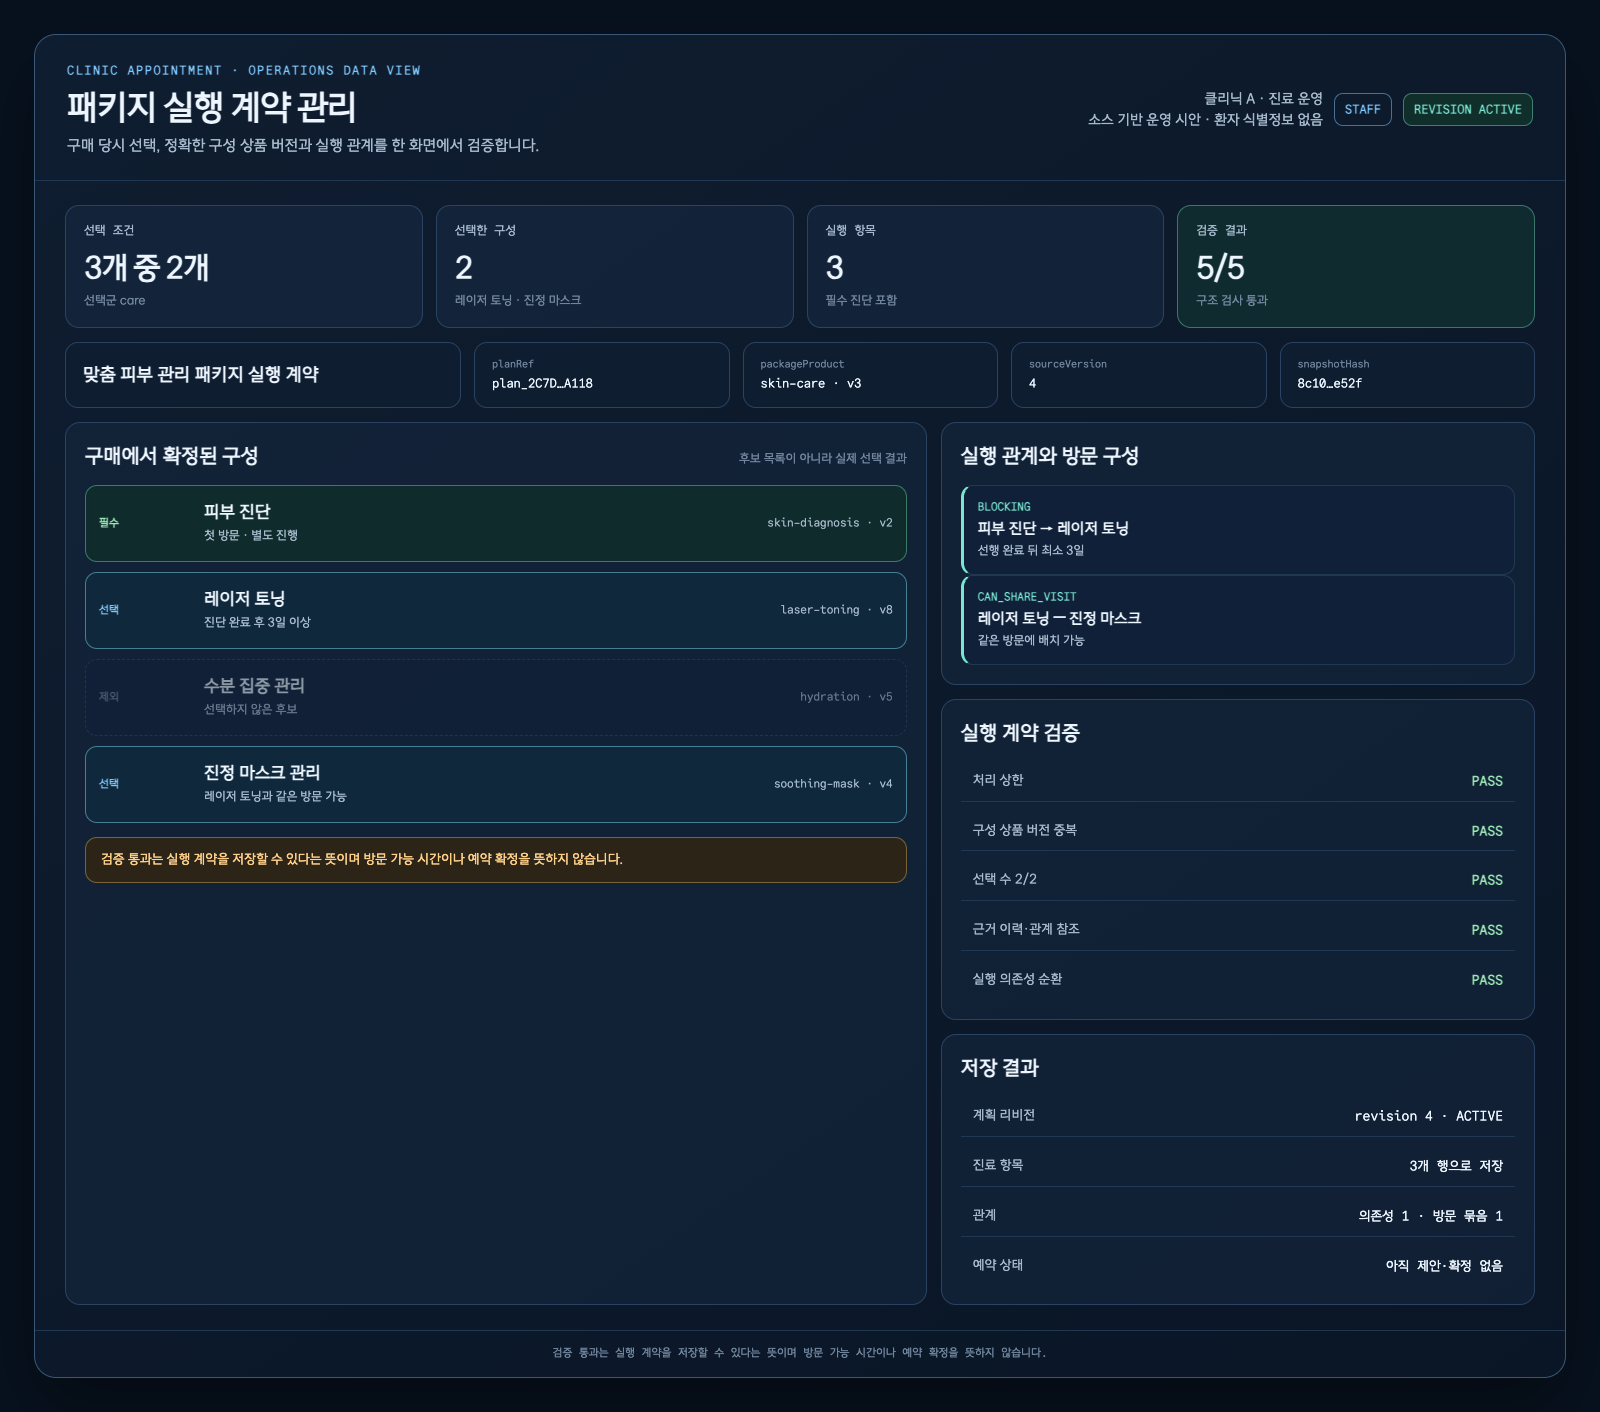Click the 아직 제안·확정 없음 value
This screenshot has width=1600, height=1412.
click(1444, 1266)
